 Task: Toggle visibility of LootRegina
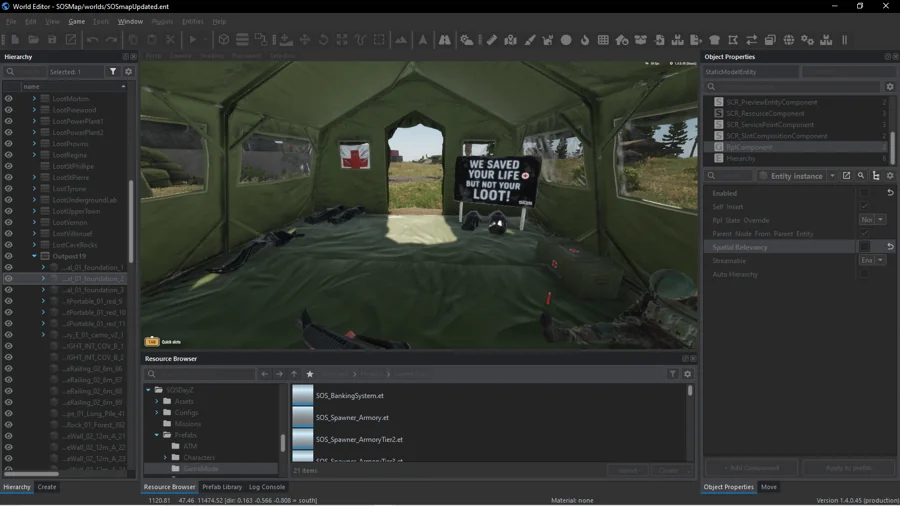pyautogui.click(x=9, y=155)
